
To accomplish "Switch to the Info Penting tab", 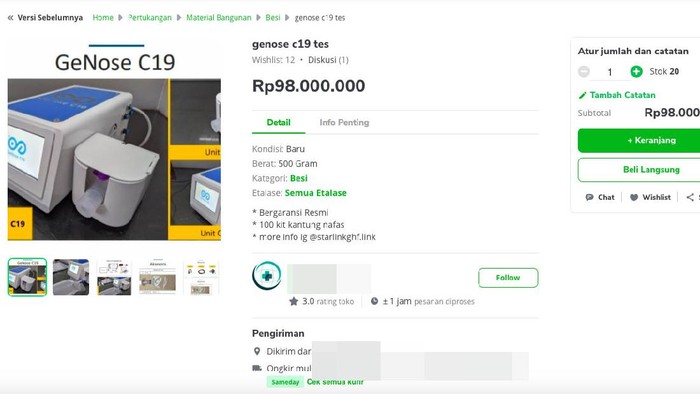I will 344,122.
